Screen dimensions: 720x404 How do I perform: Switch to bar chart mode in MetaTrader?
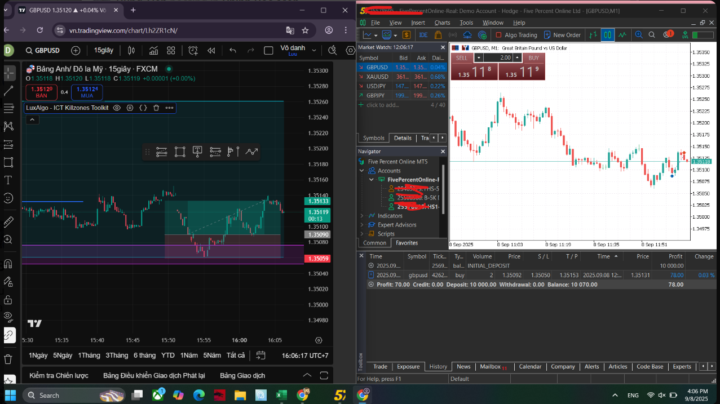click(x=593, y=35)
